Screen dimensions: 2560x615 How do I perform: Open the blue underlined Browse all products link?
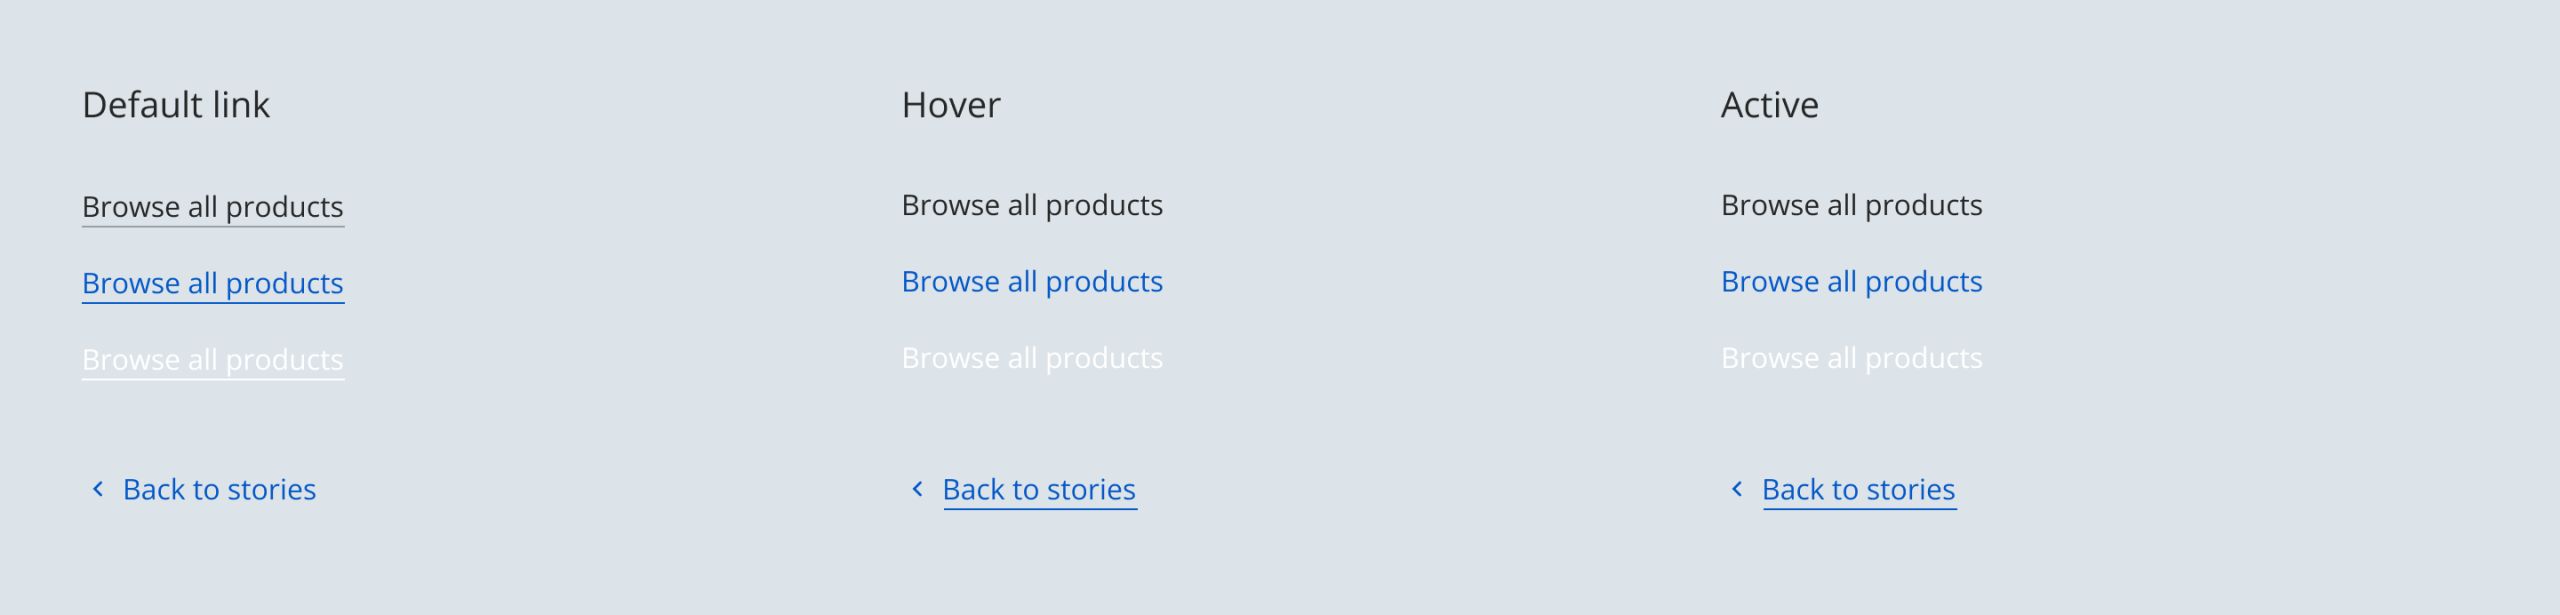[x=212, y=284]
